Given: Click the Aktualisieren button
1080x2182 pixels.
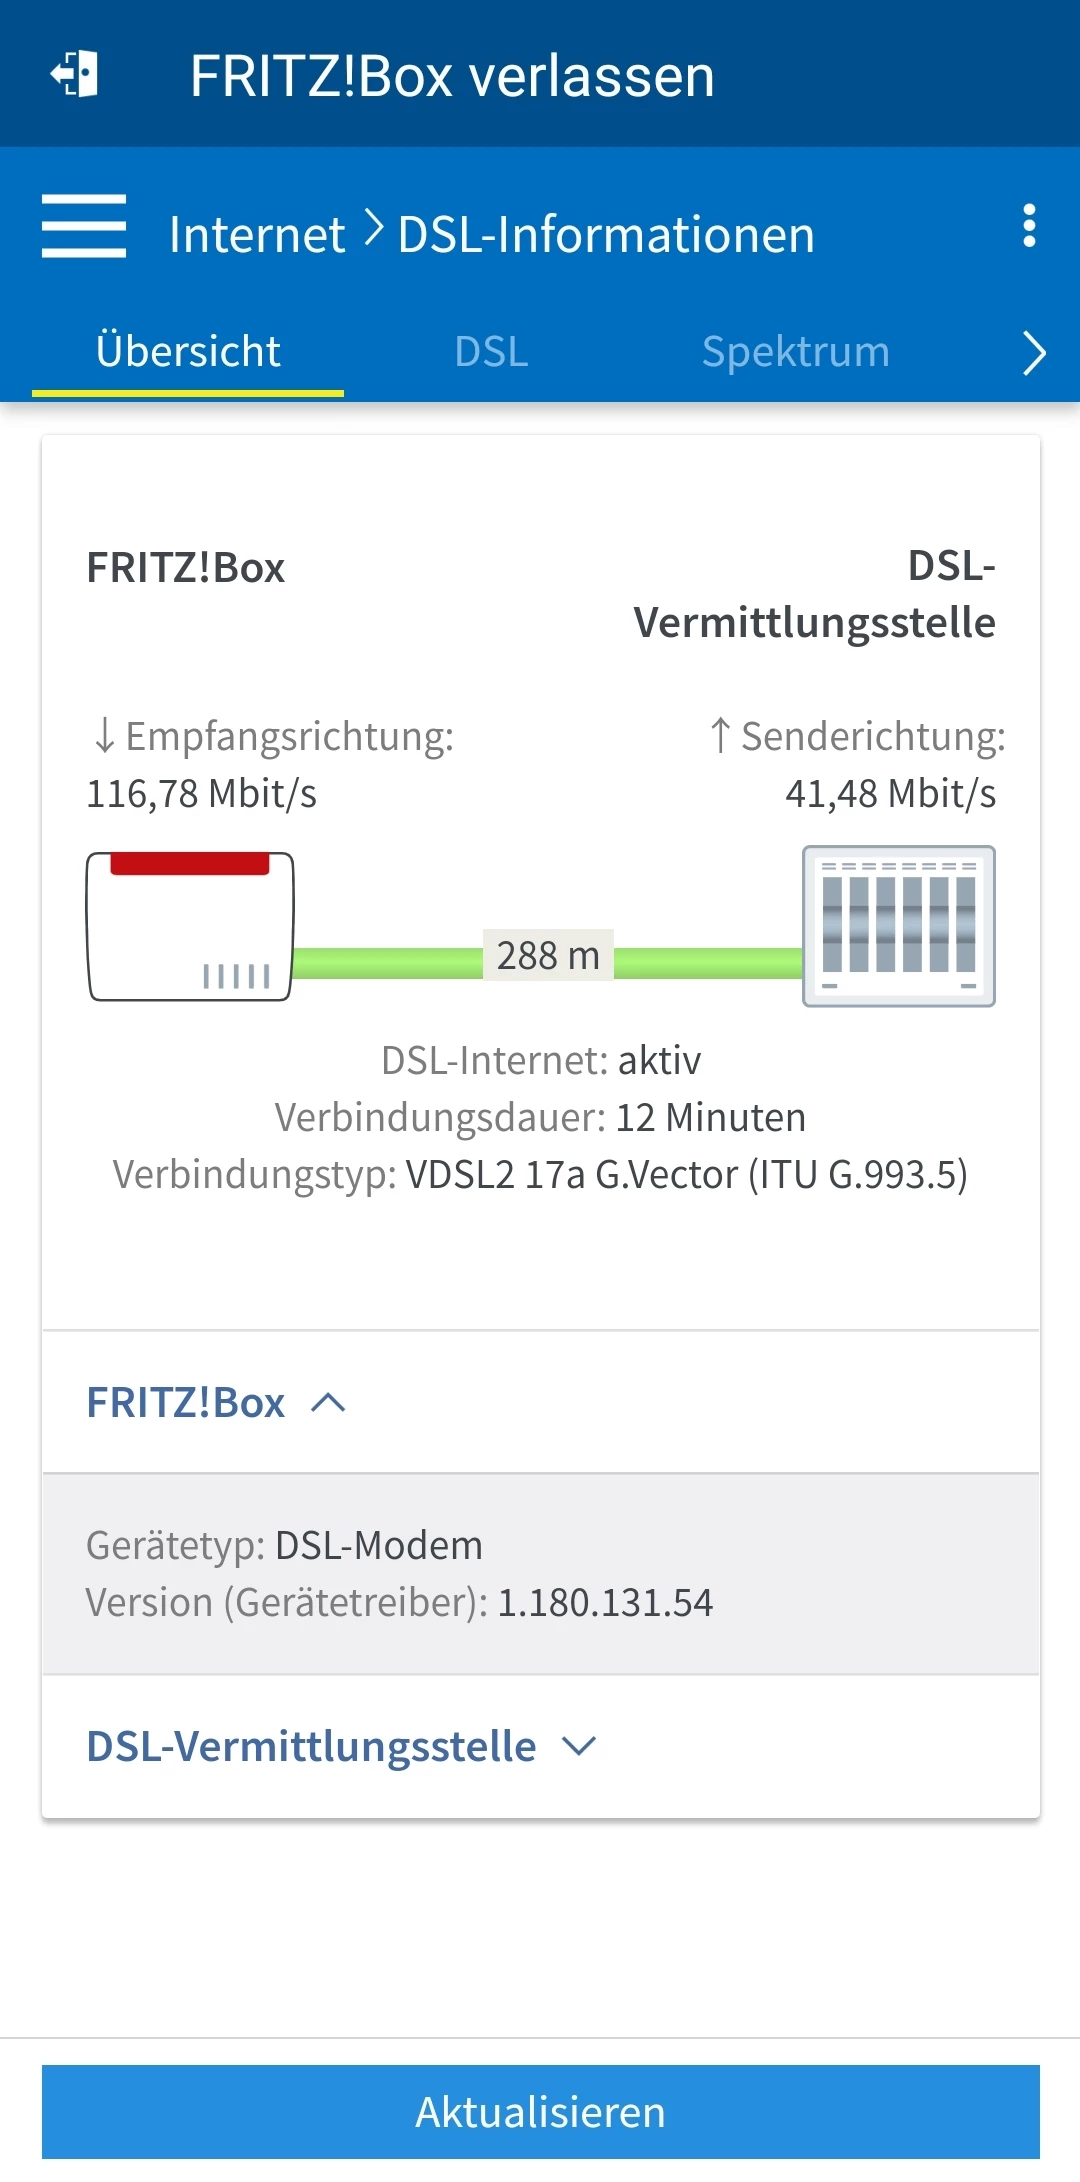Looking at the screenshot, I should pos(541,2112).
